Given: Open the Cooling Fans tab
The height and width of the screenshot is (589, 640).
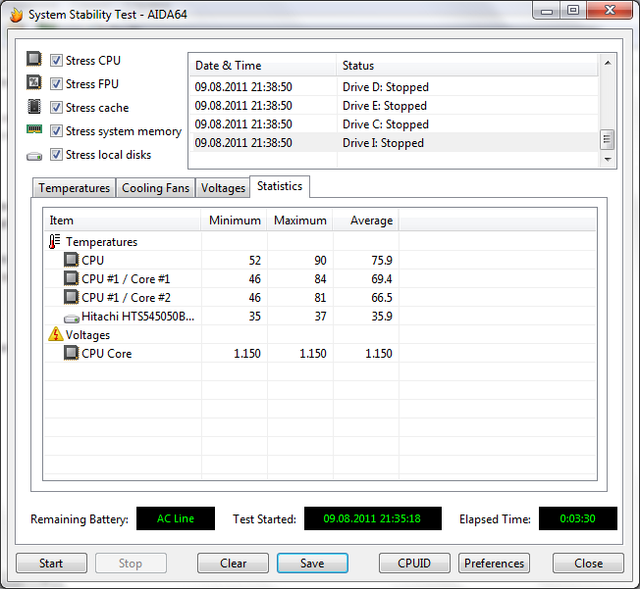Looking at the screenshot, I should point(155,188).
